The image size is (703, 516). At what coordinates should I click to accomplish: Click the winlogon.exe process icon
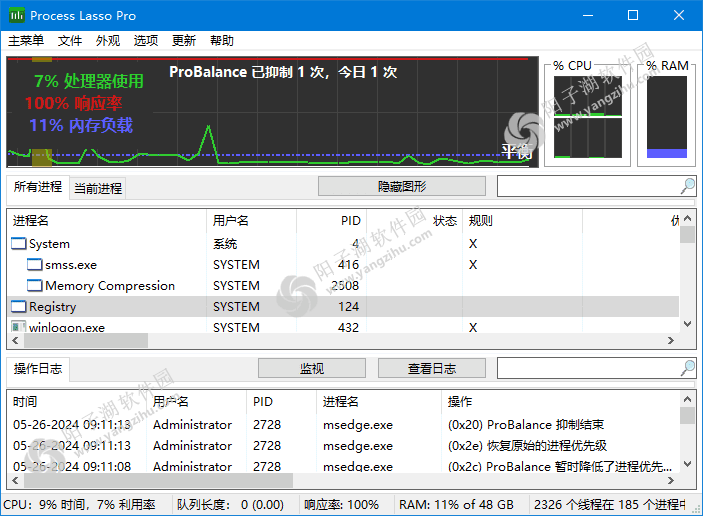19,327
